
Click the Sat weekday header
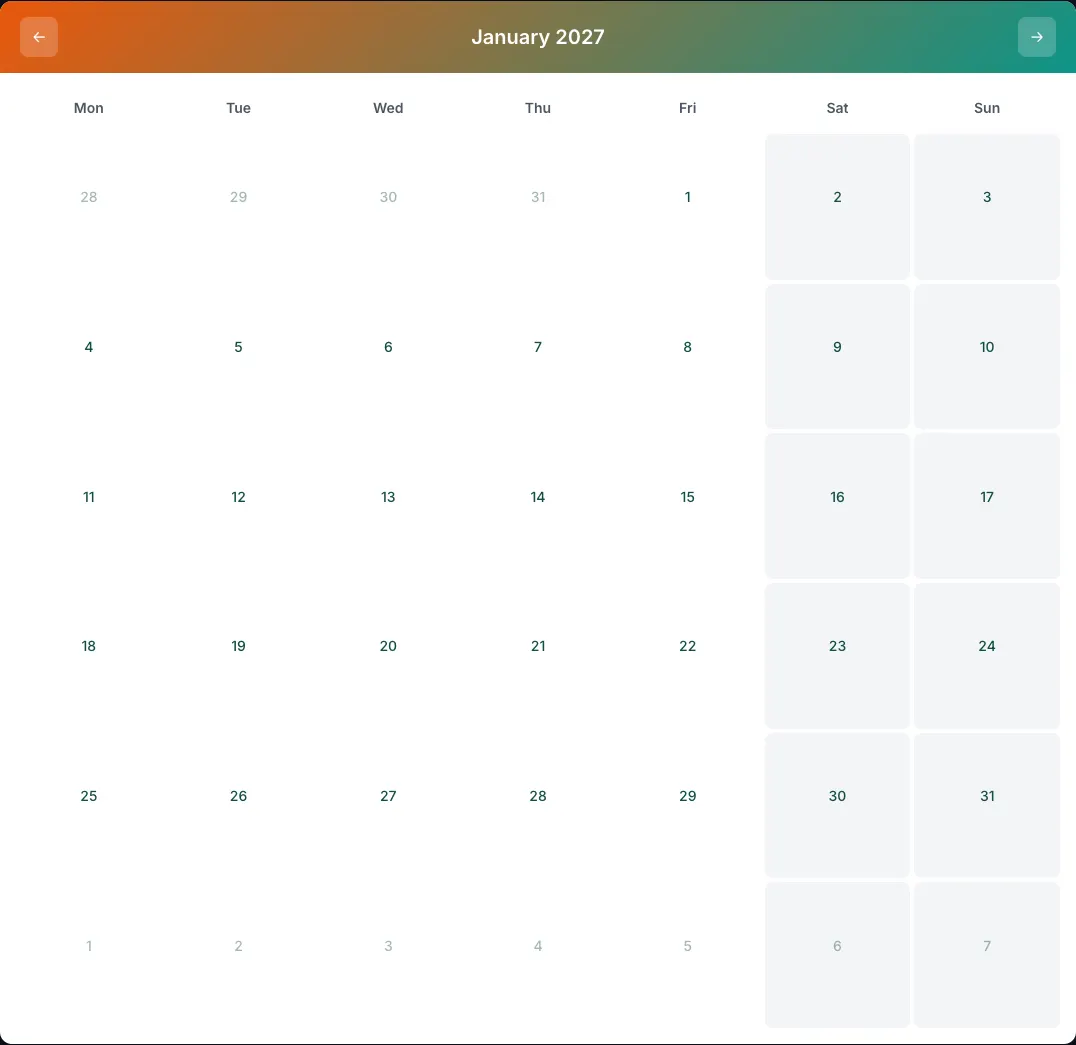[x=837, y=108]
